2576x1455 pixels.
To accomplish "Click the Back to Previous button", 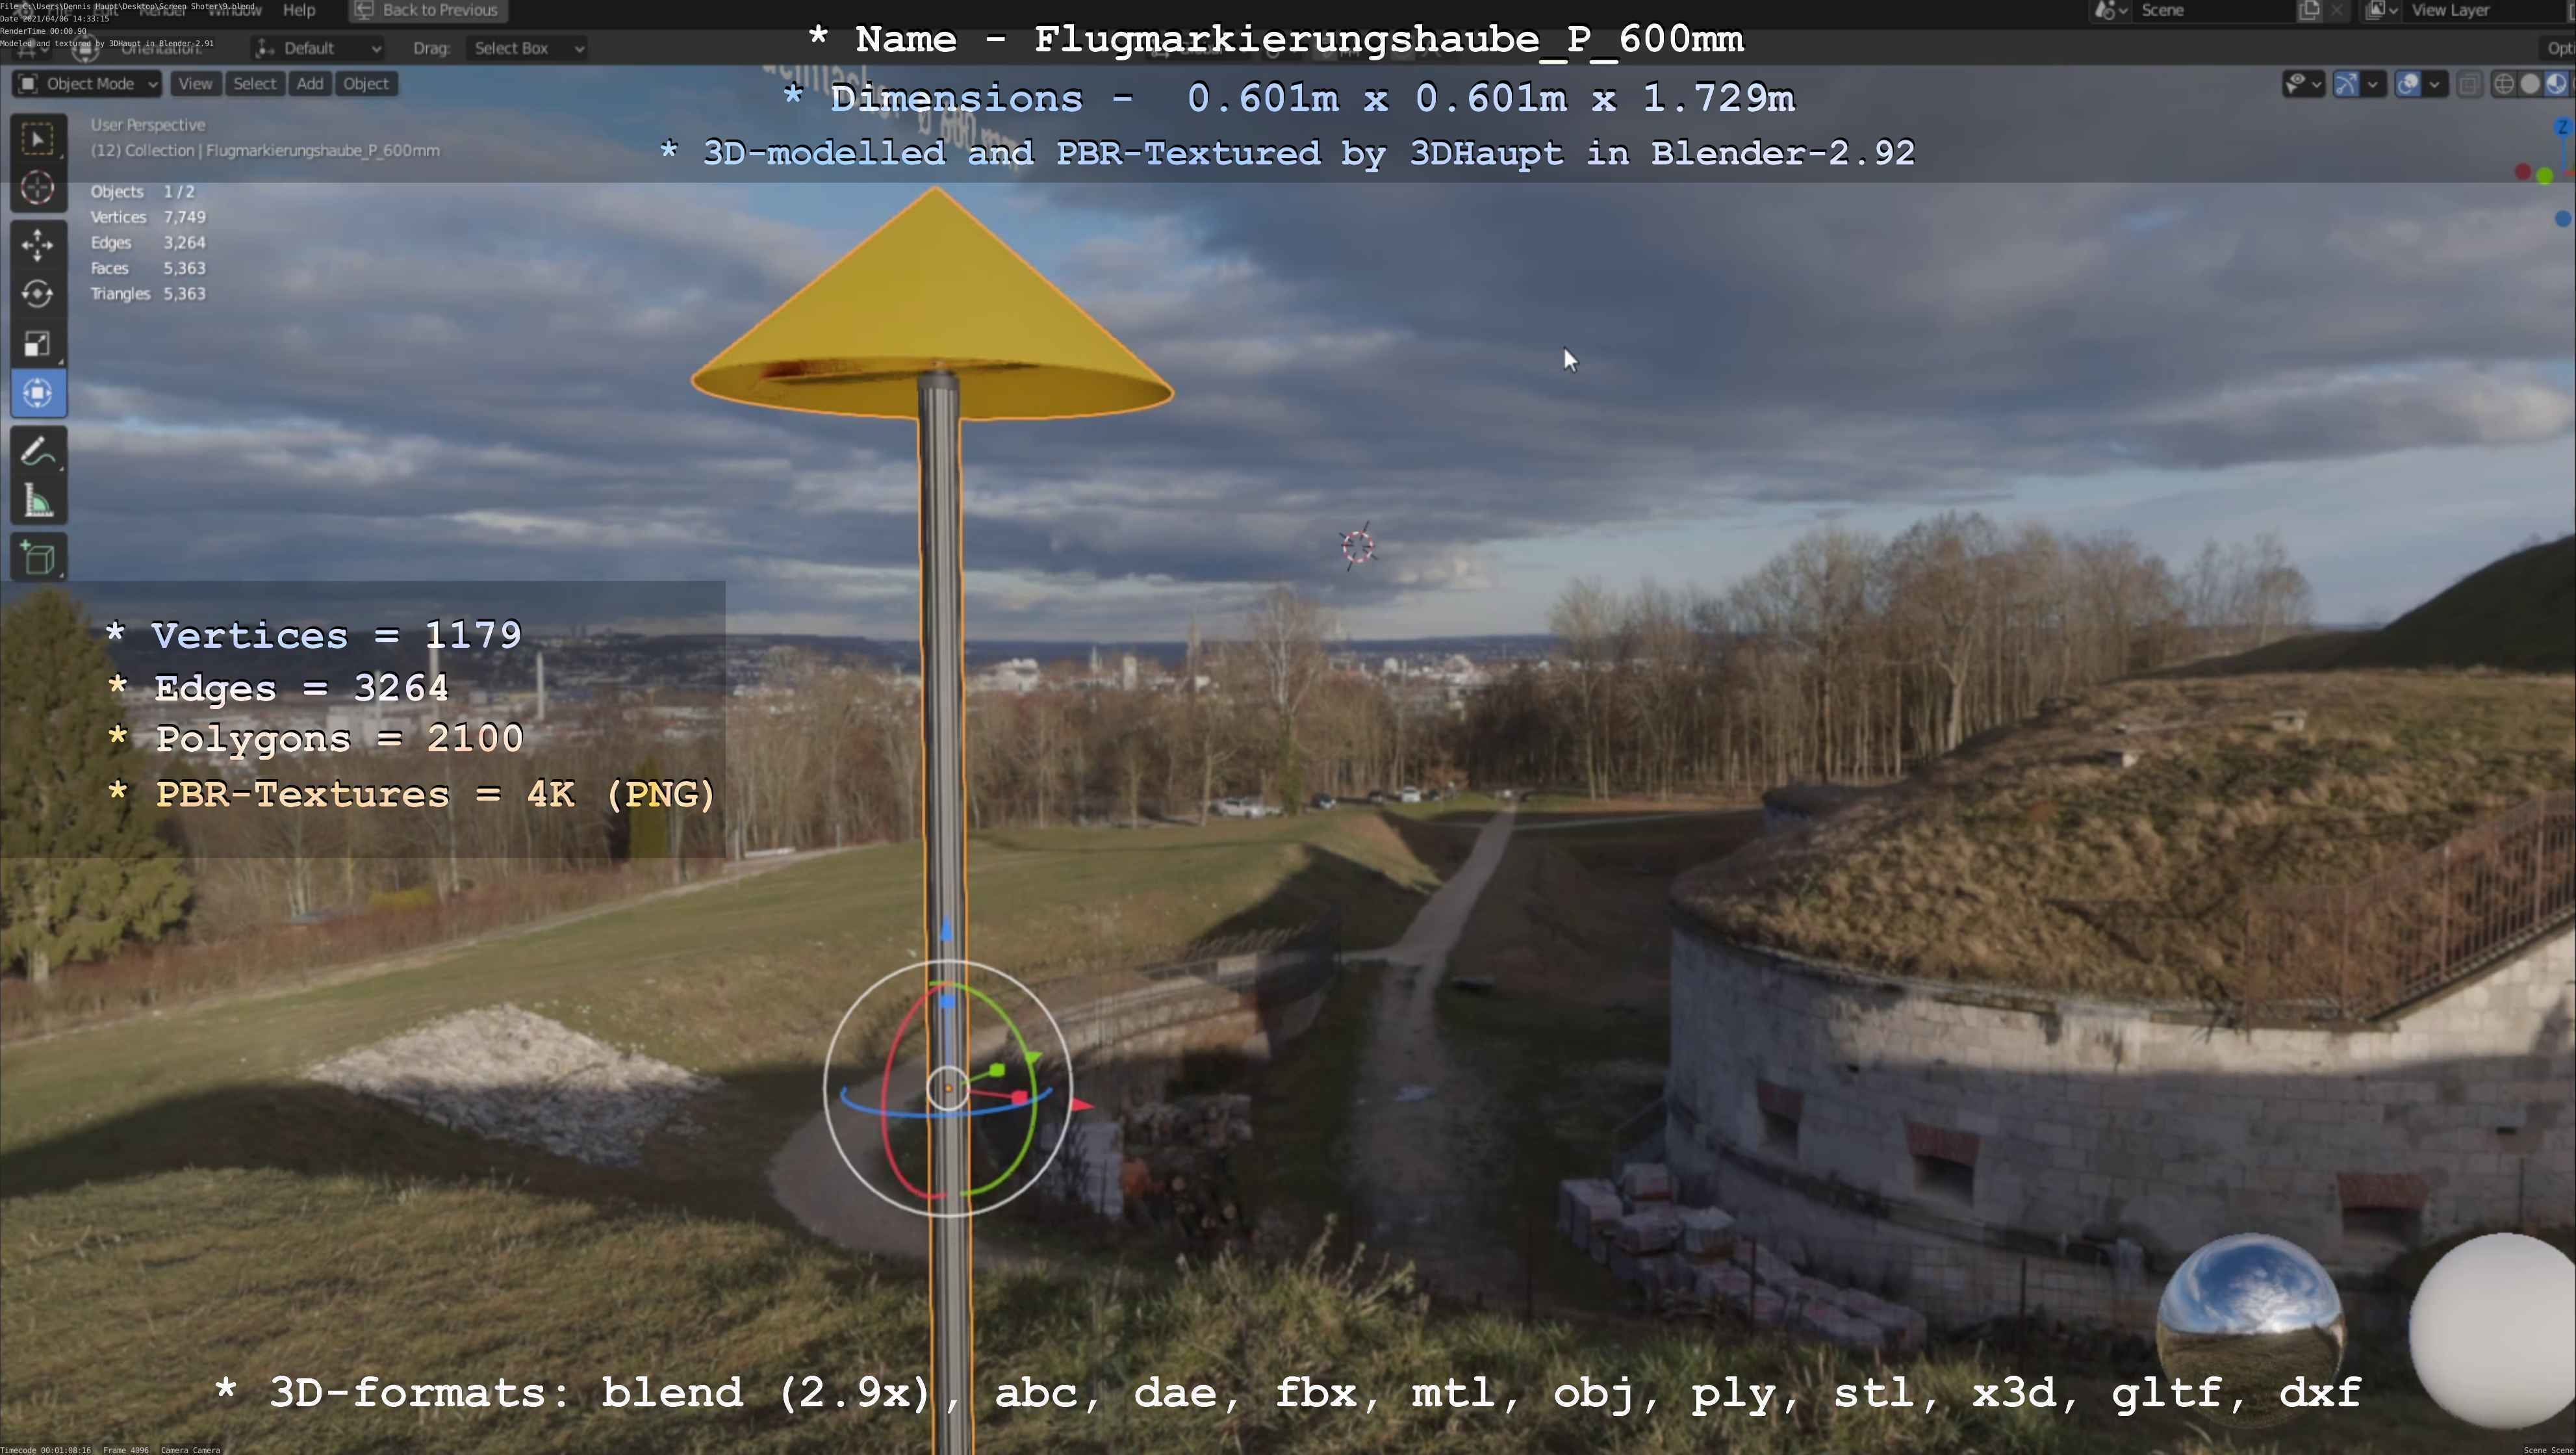I will pyautogui.click(x=428, y=10).
